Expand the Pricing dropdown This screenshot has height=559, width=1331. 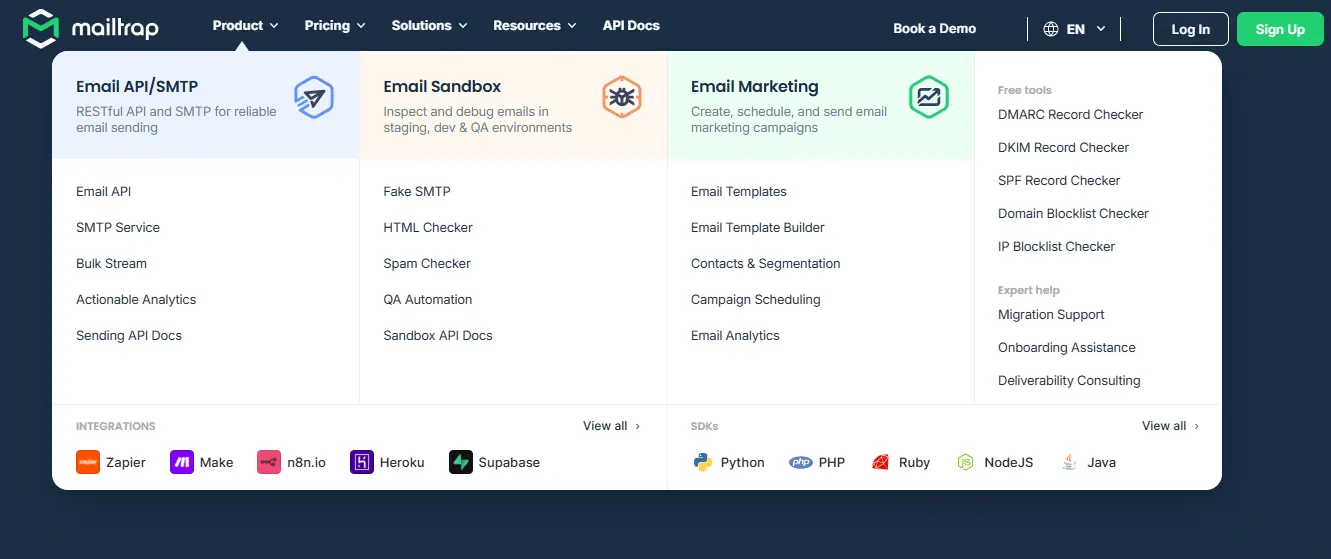pyautogui.click(x=335, y=26)
